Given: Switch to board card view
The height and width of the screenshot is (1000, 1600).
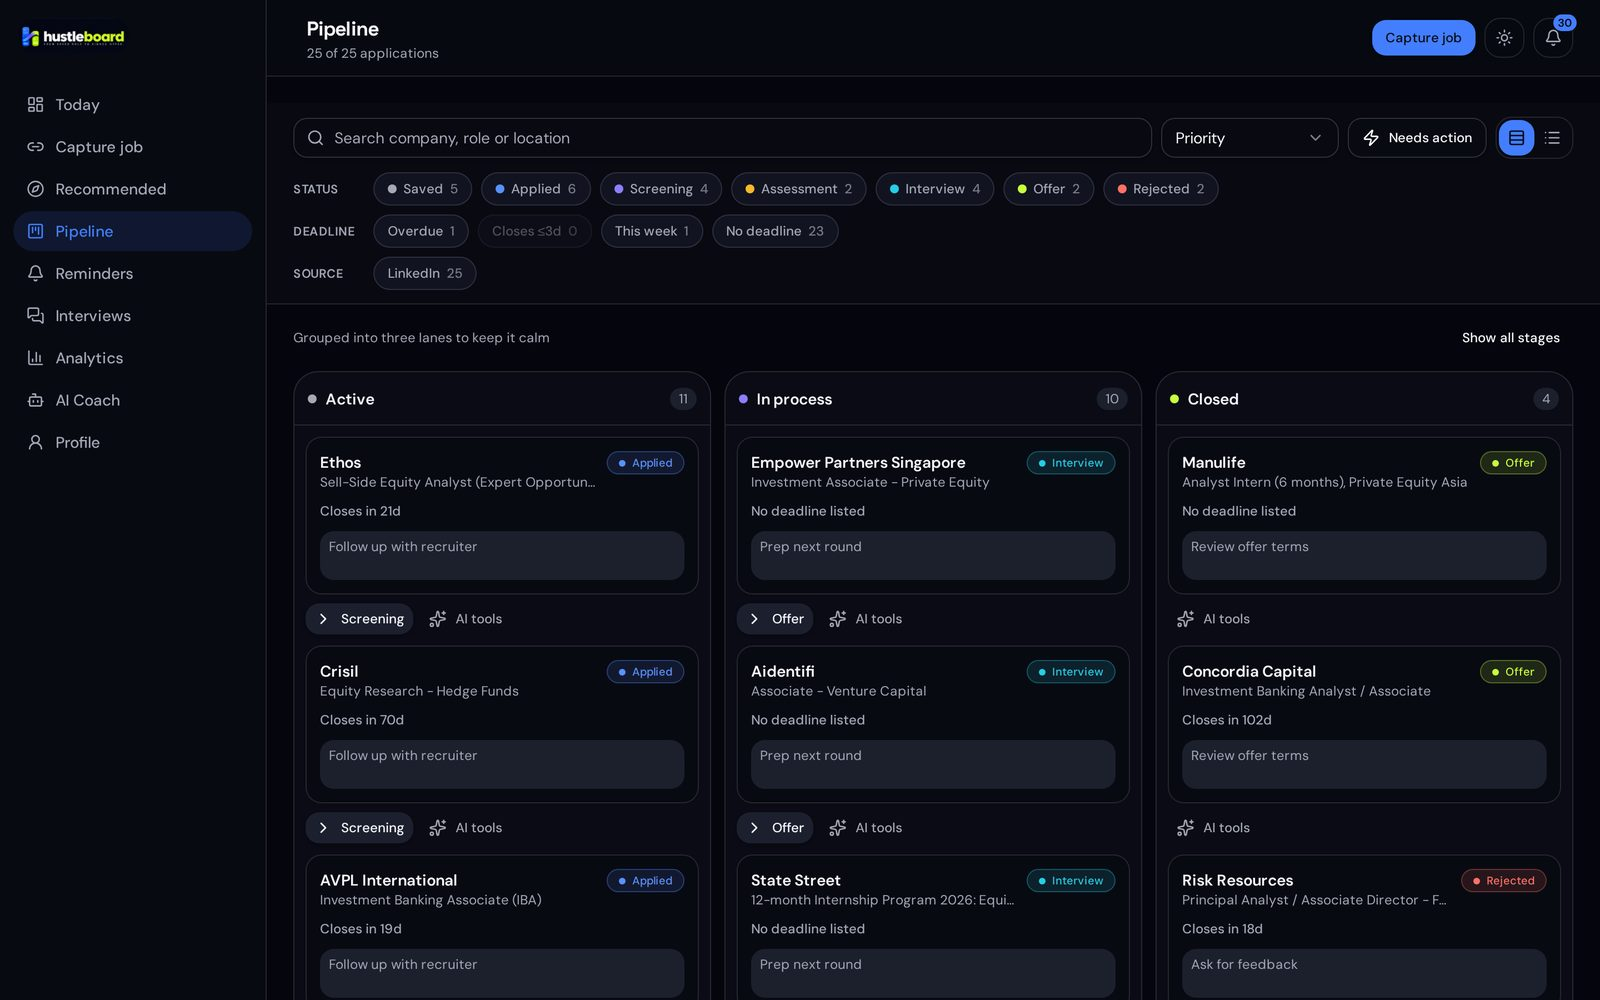Looking at the screenshot, I should [x=1516, y=138].
